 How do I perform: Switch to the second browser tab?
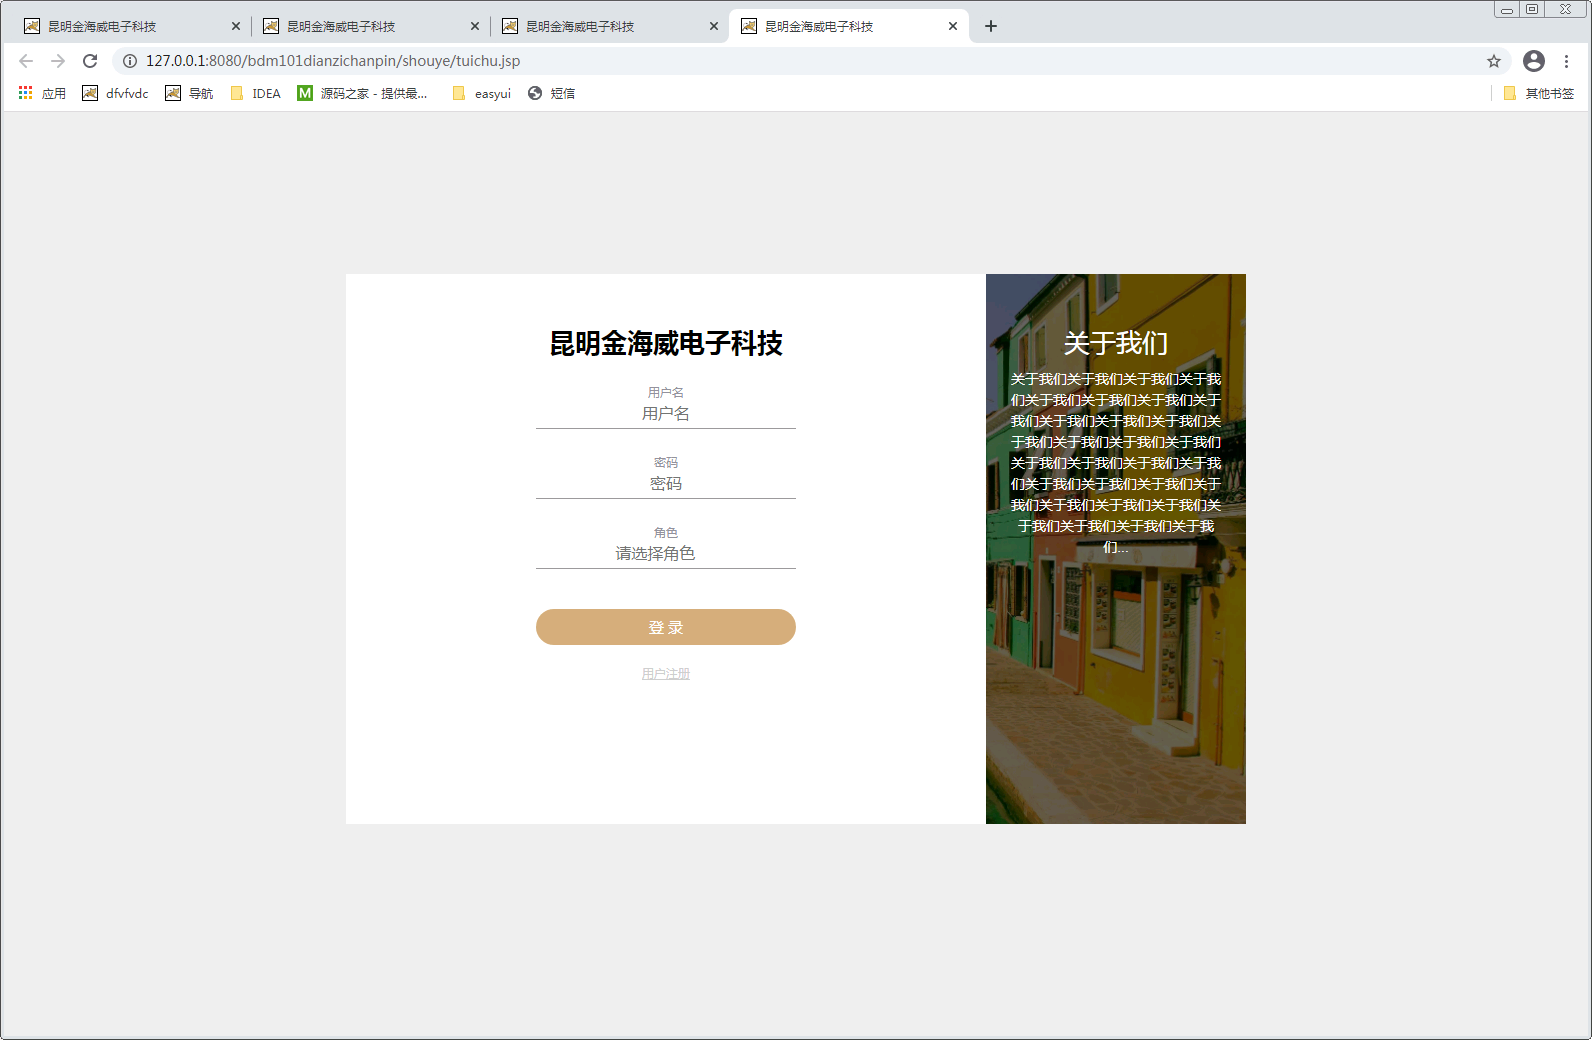(370, 26)
